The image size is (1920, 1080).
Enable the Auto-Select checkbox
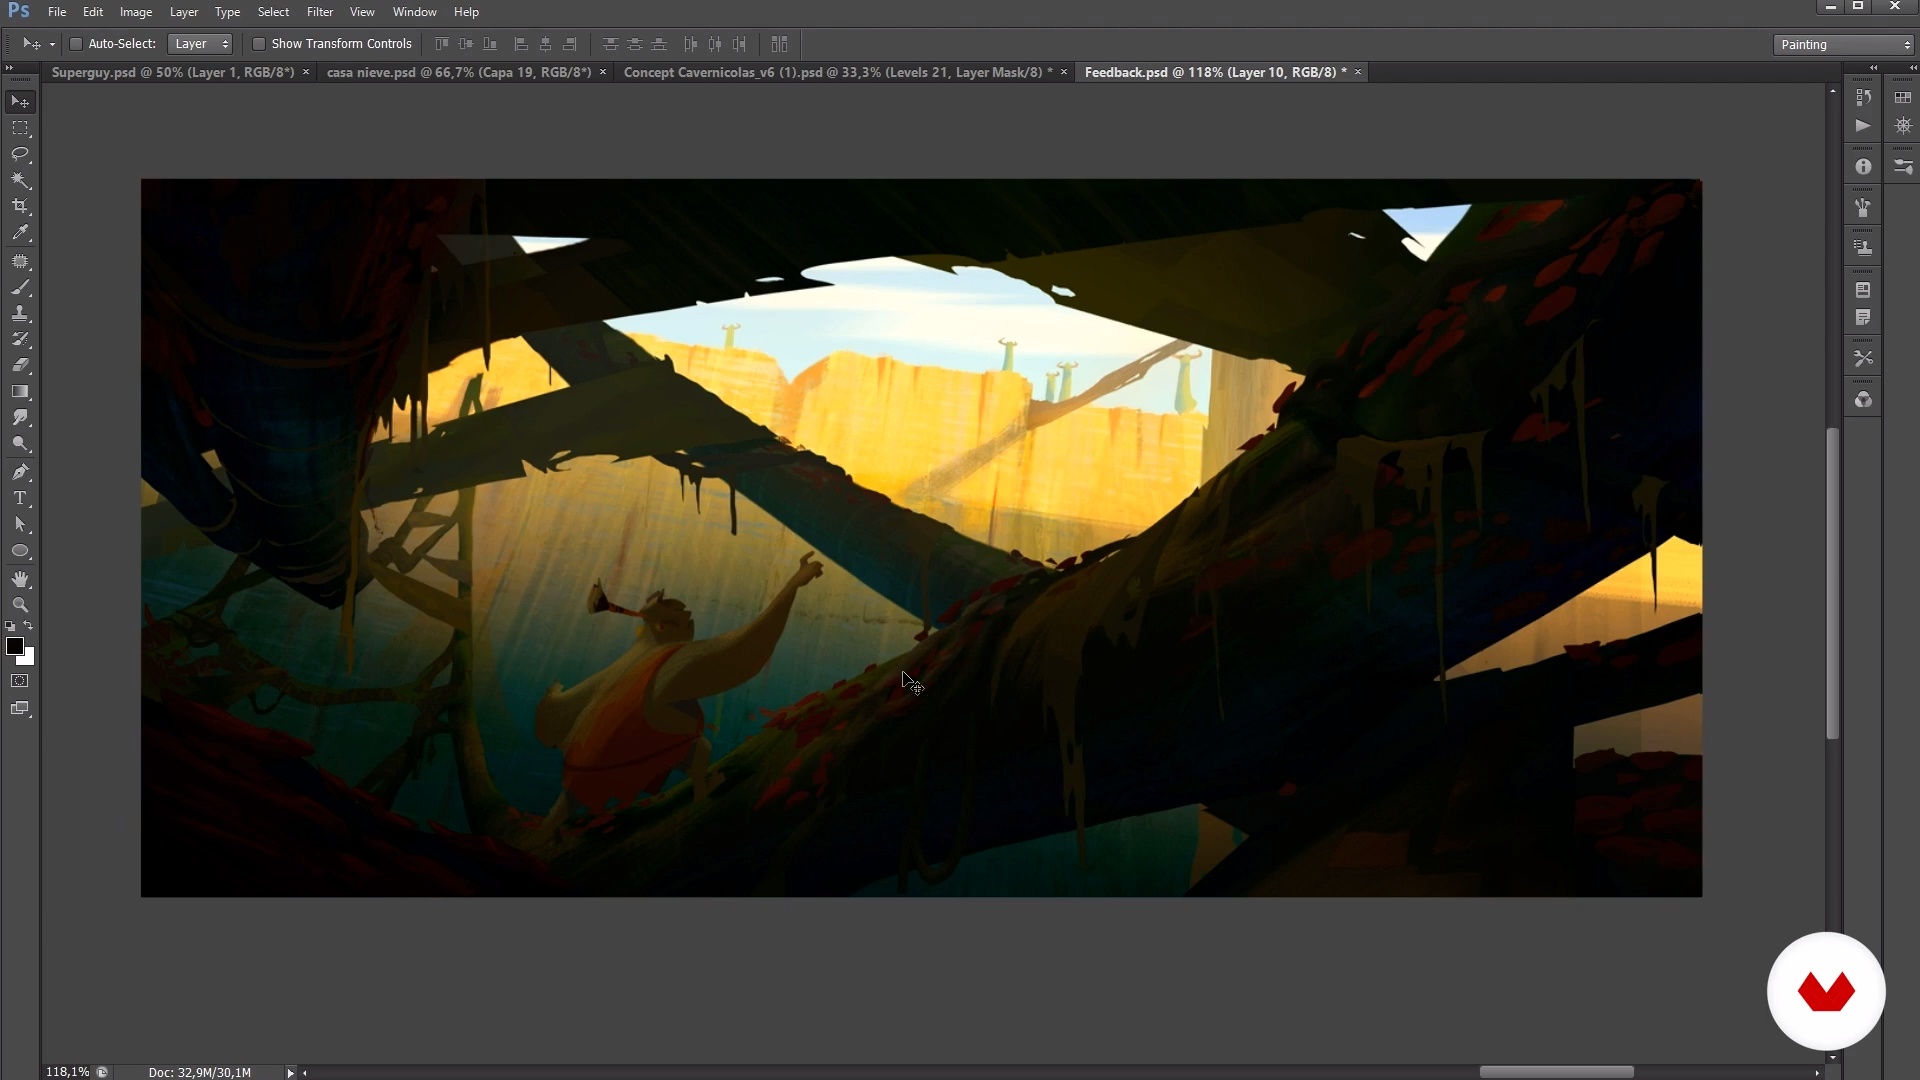pyautogui.click(x=76, y=44)
